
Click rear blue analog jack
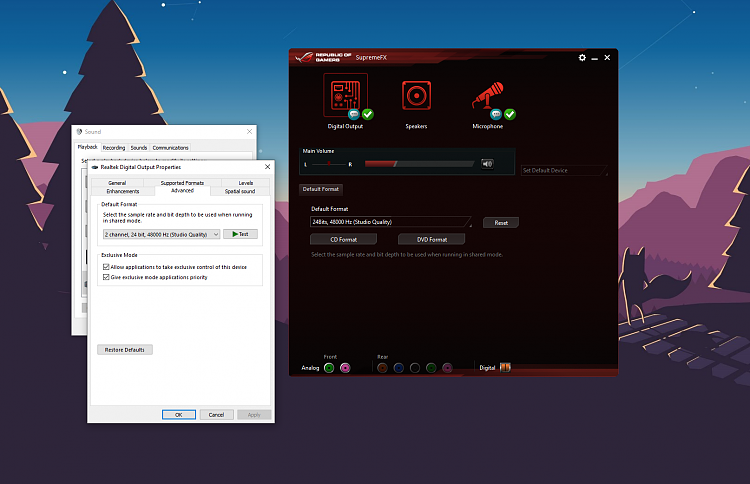click(x=398, y=368)
